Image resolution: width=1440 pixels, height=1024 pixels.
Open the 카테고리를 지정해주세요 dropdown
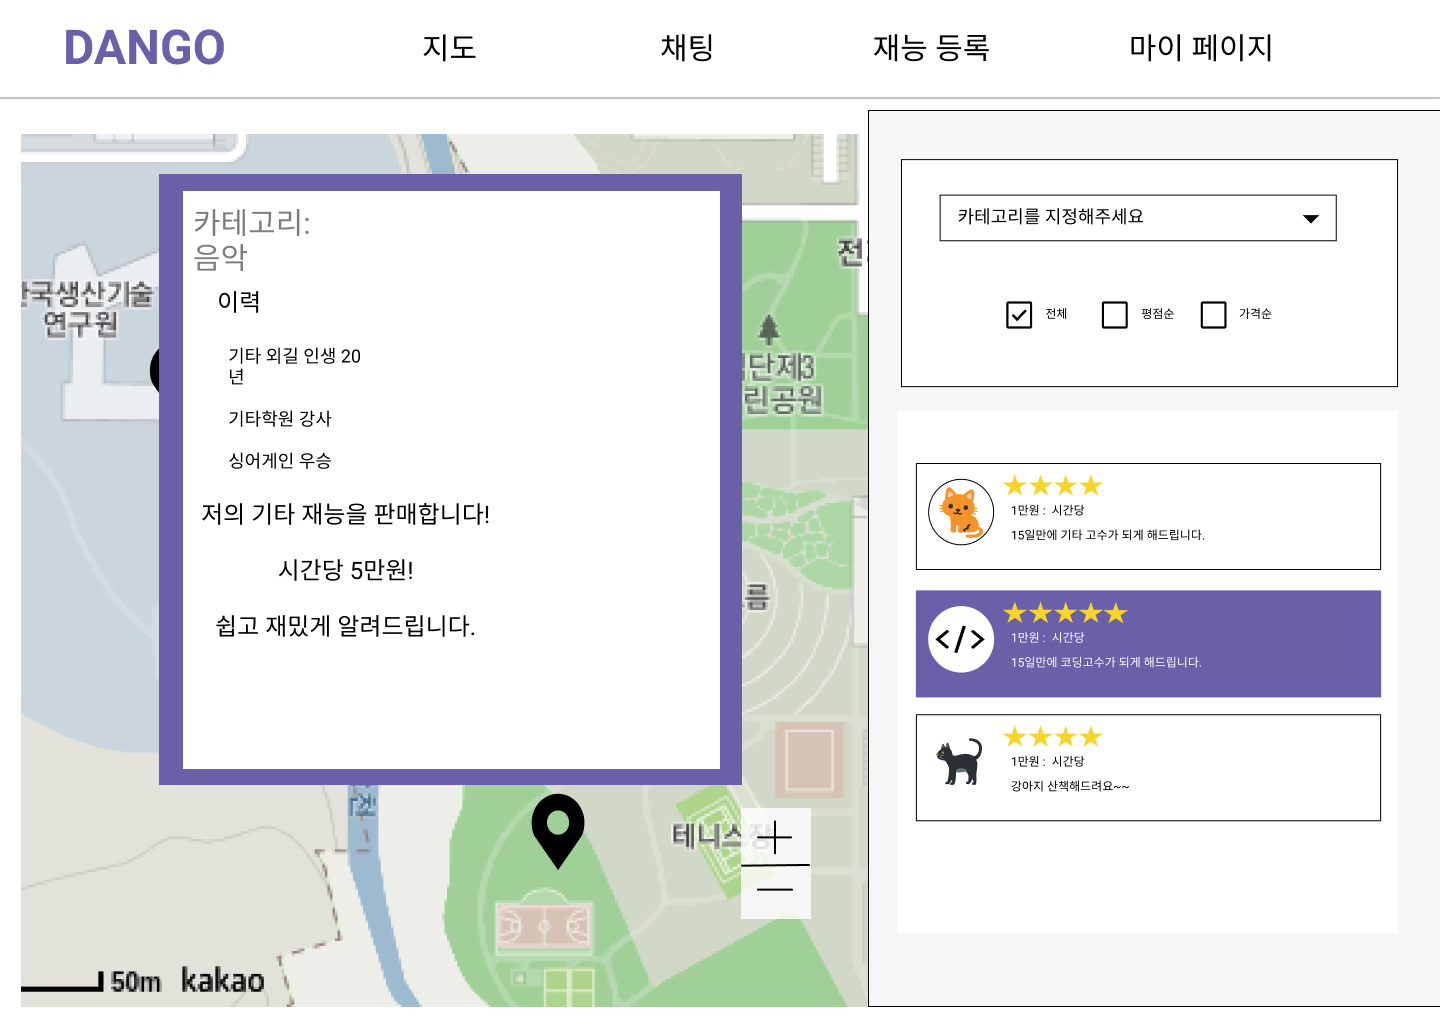point(1138,217)
